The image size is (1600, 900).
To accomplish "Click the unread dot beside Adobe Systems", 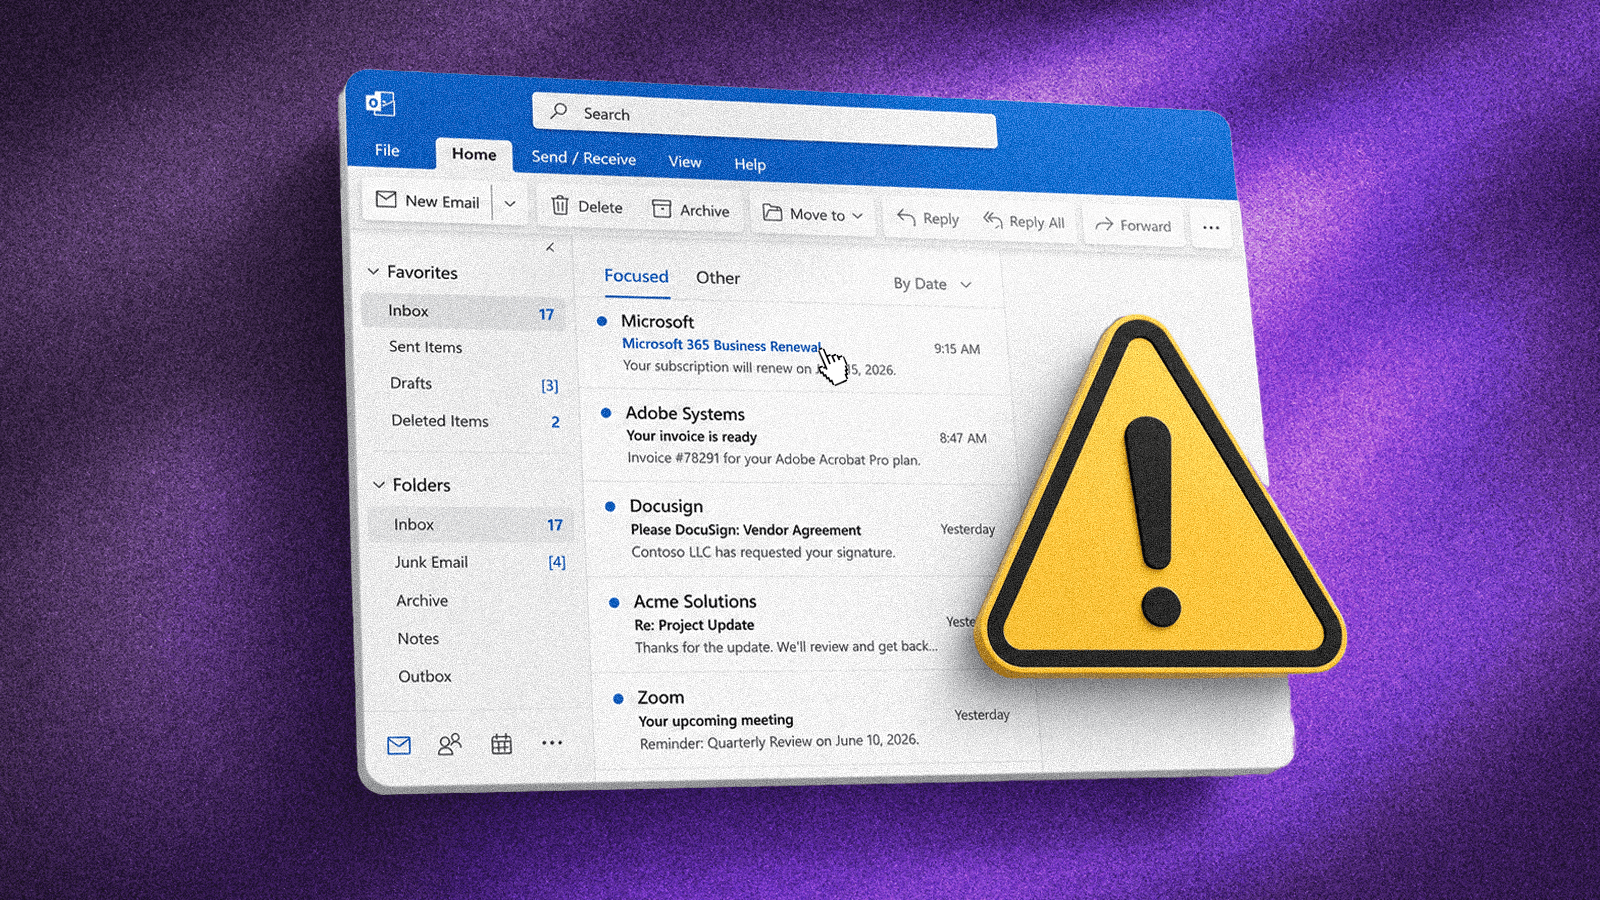I will 606,412.
